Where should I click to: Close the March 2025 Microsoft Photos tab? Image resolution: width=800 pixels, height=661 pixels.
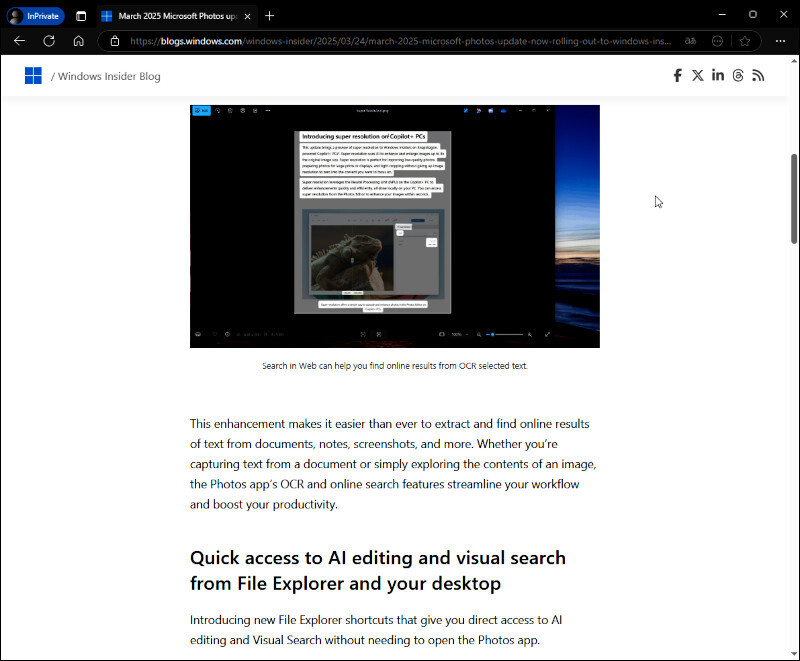(x=247, y=16)
